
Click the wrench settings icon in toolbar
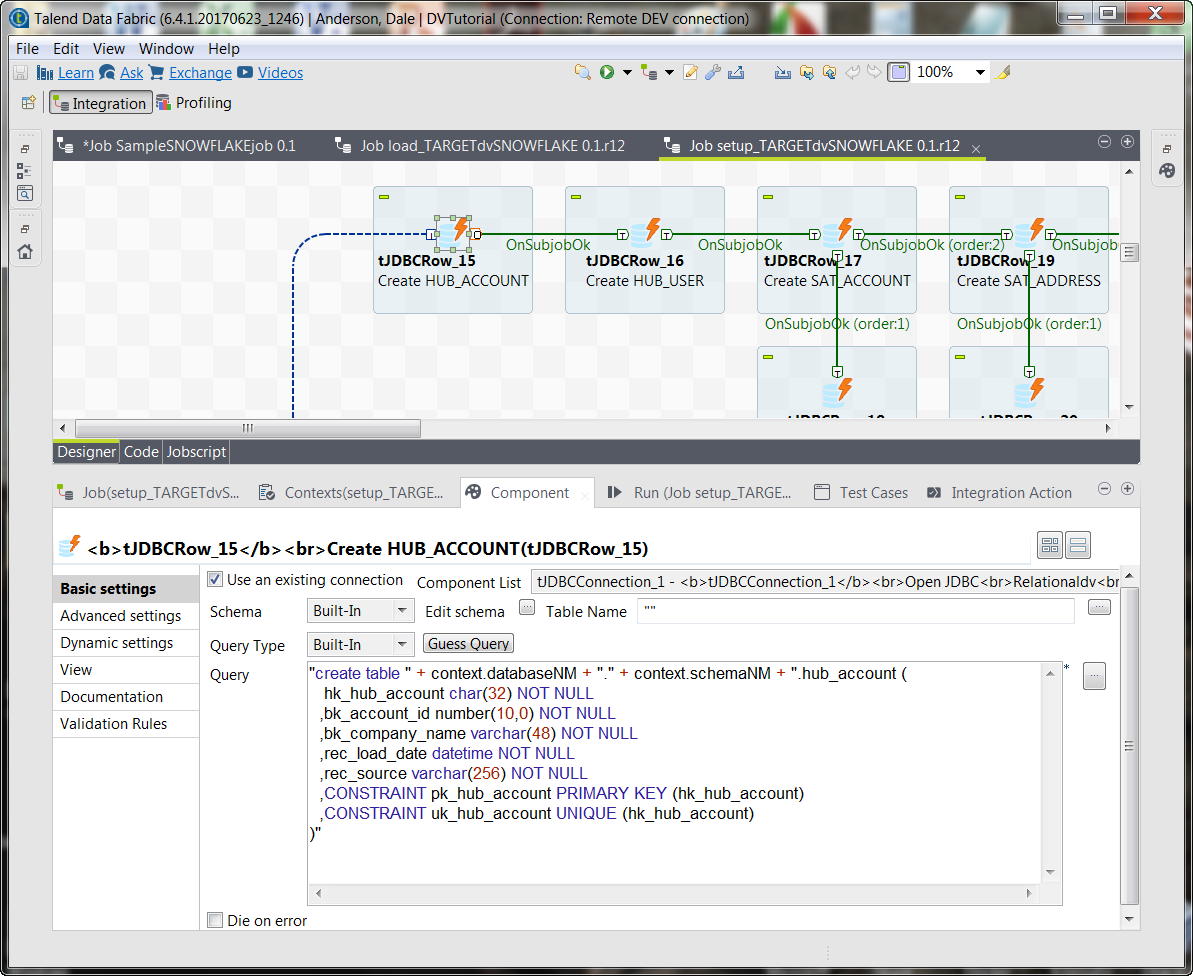click(x=713, y=72)
